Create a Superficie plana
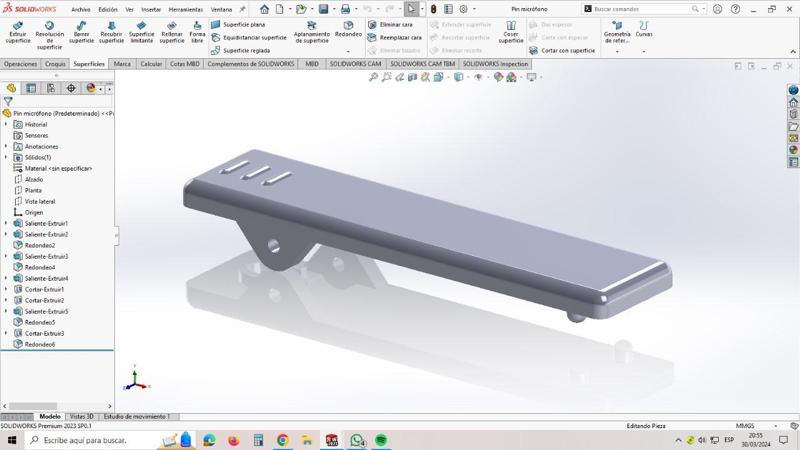Image resolution: width=800 pixels, height=450 pixels. click(238, 24)
